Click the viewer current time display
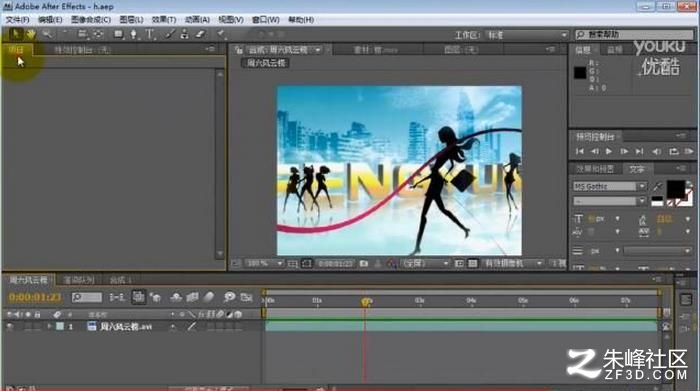 click(x=335, y=264)
